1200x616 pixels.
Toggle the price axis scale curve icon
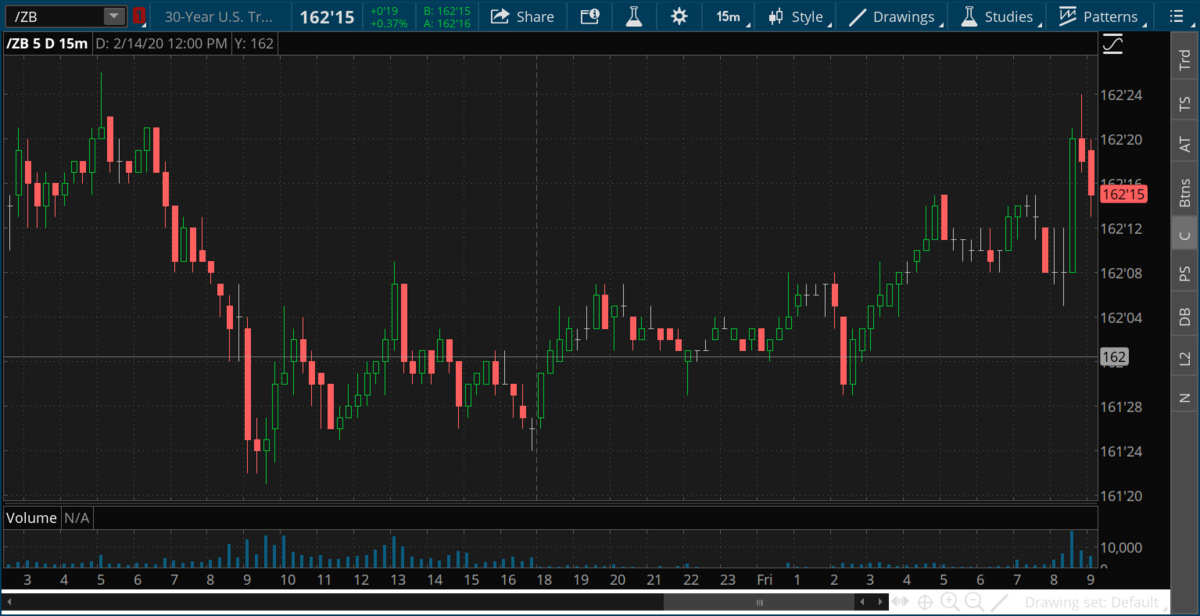coord(1112,45)
